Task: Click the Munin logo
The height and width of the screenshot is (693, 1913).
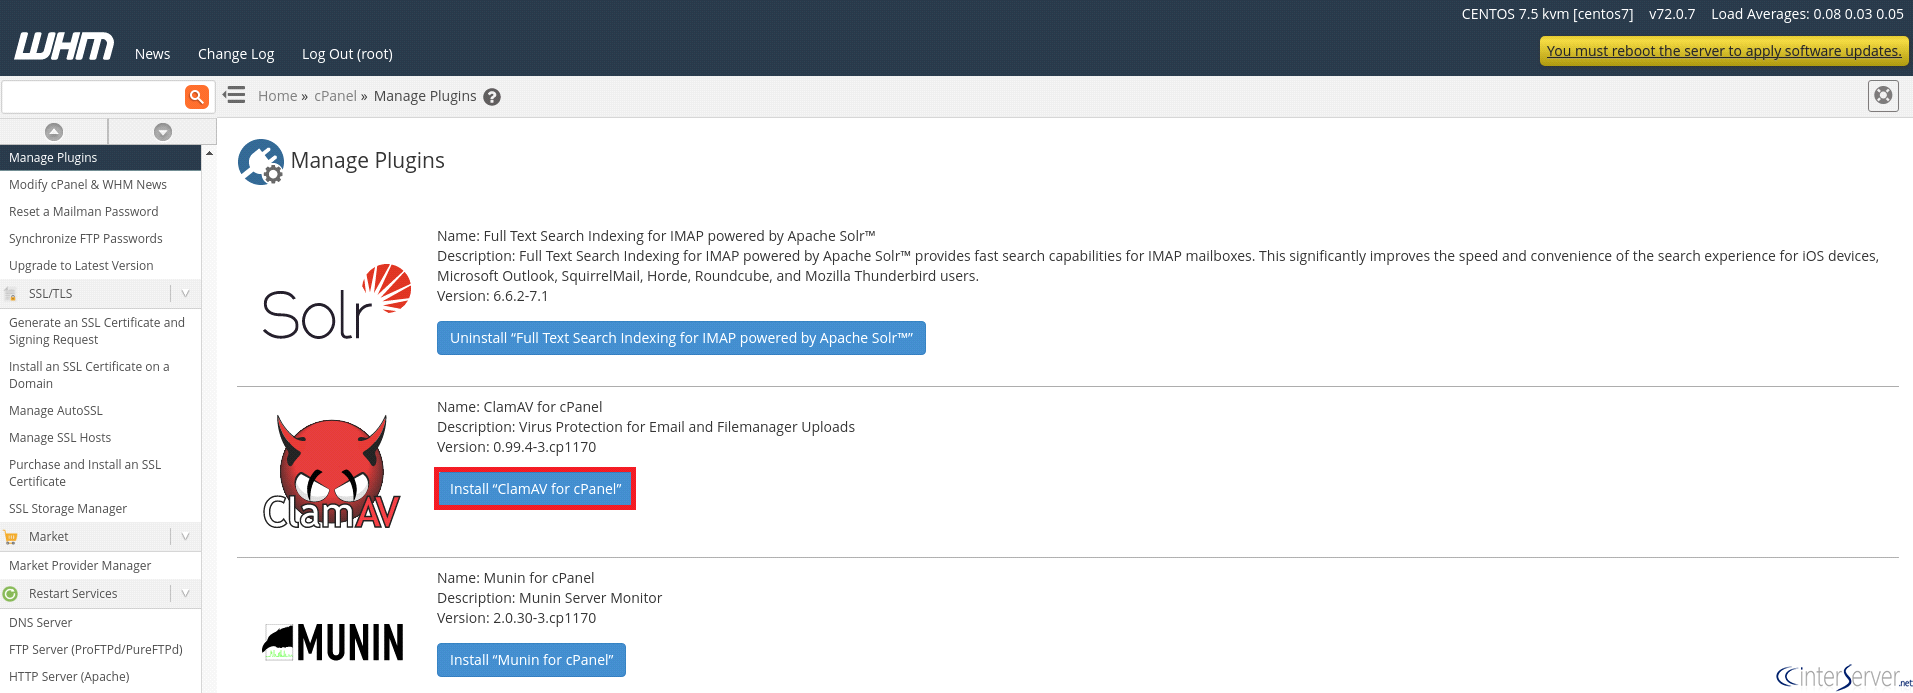Action: coord(333,642)
